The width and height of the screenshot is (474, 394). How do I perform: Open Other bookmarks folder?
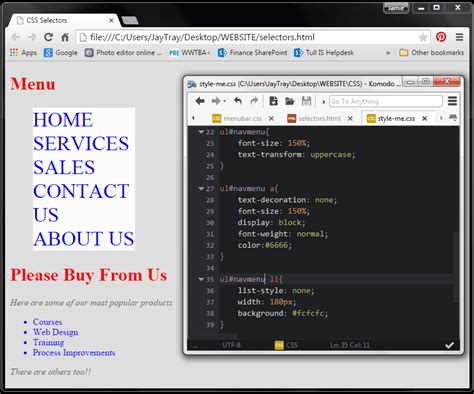[x=431, y=53]
